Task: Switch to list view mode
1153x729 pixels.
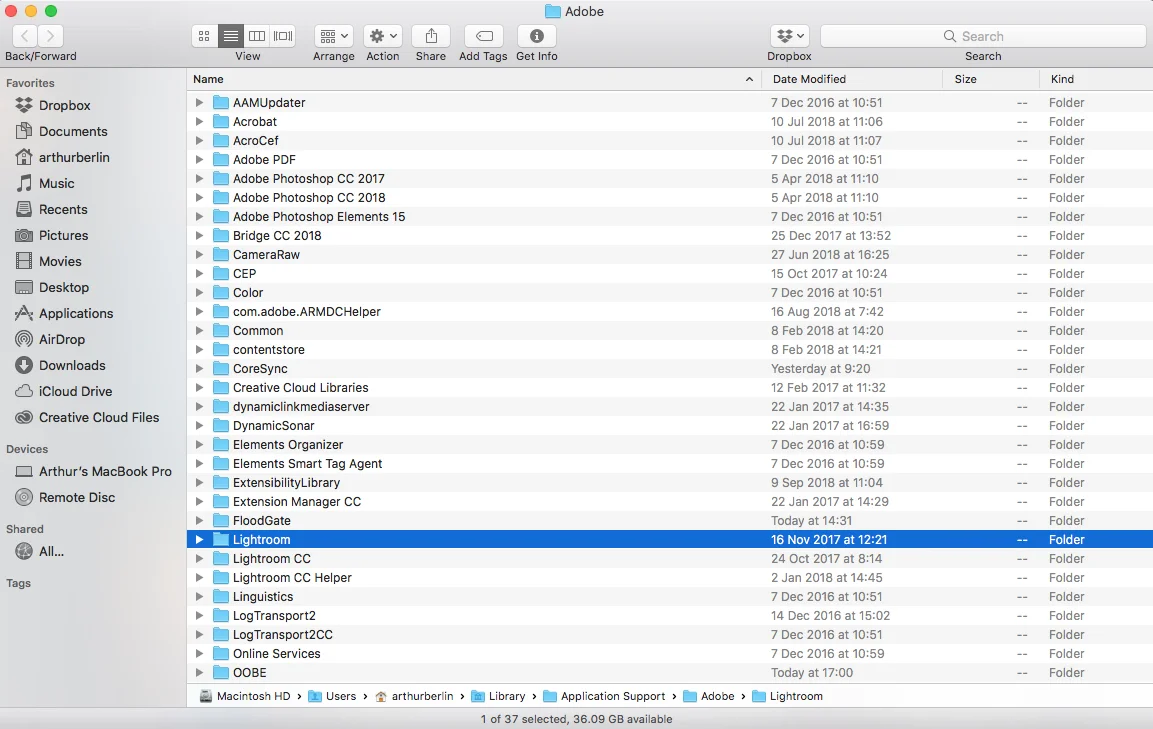Action: click(x=231, y=36)
